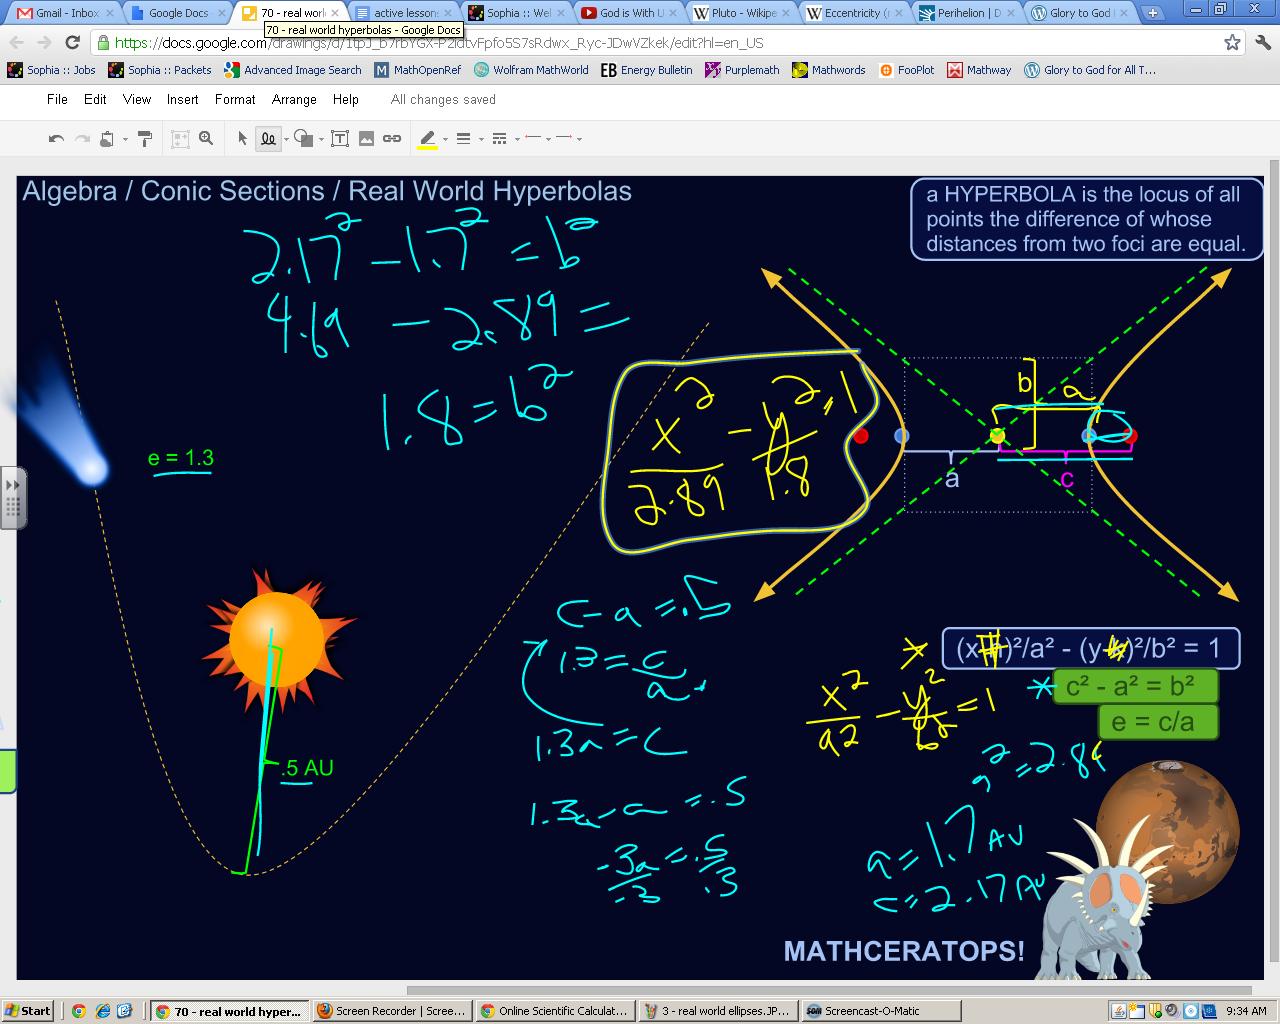Expand the line dash dropdown arrow
Image resolution: width=1280 pixels, height=1024 pixels.
[x=516, y=140]
